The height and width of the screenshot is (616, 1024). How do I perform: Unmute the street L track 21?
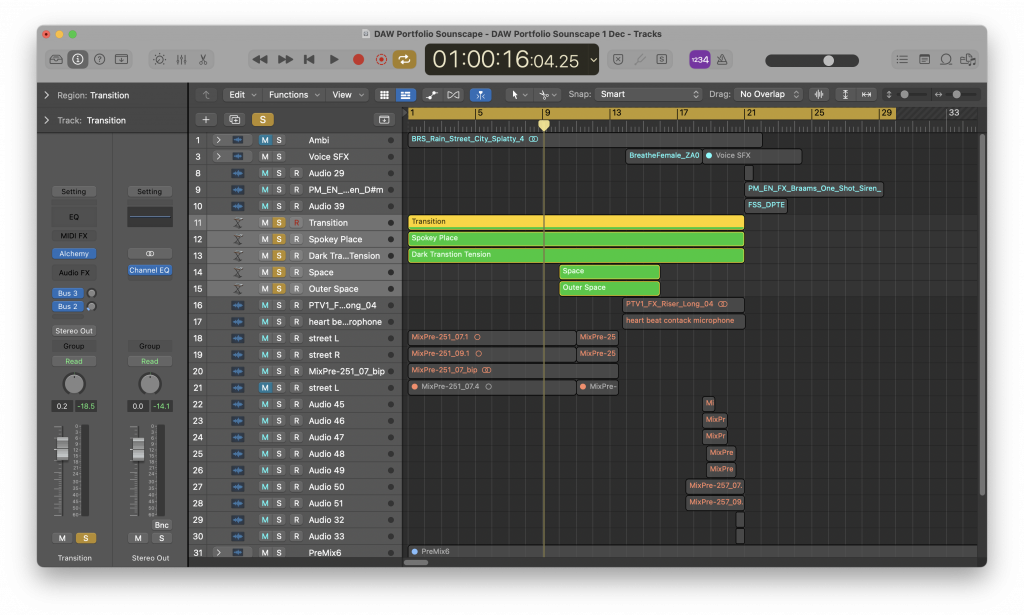tap(264, 388)
